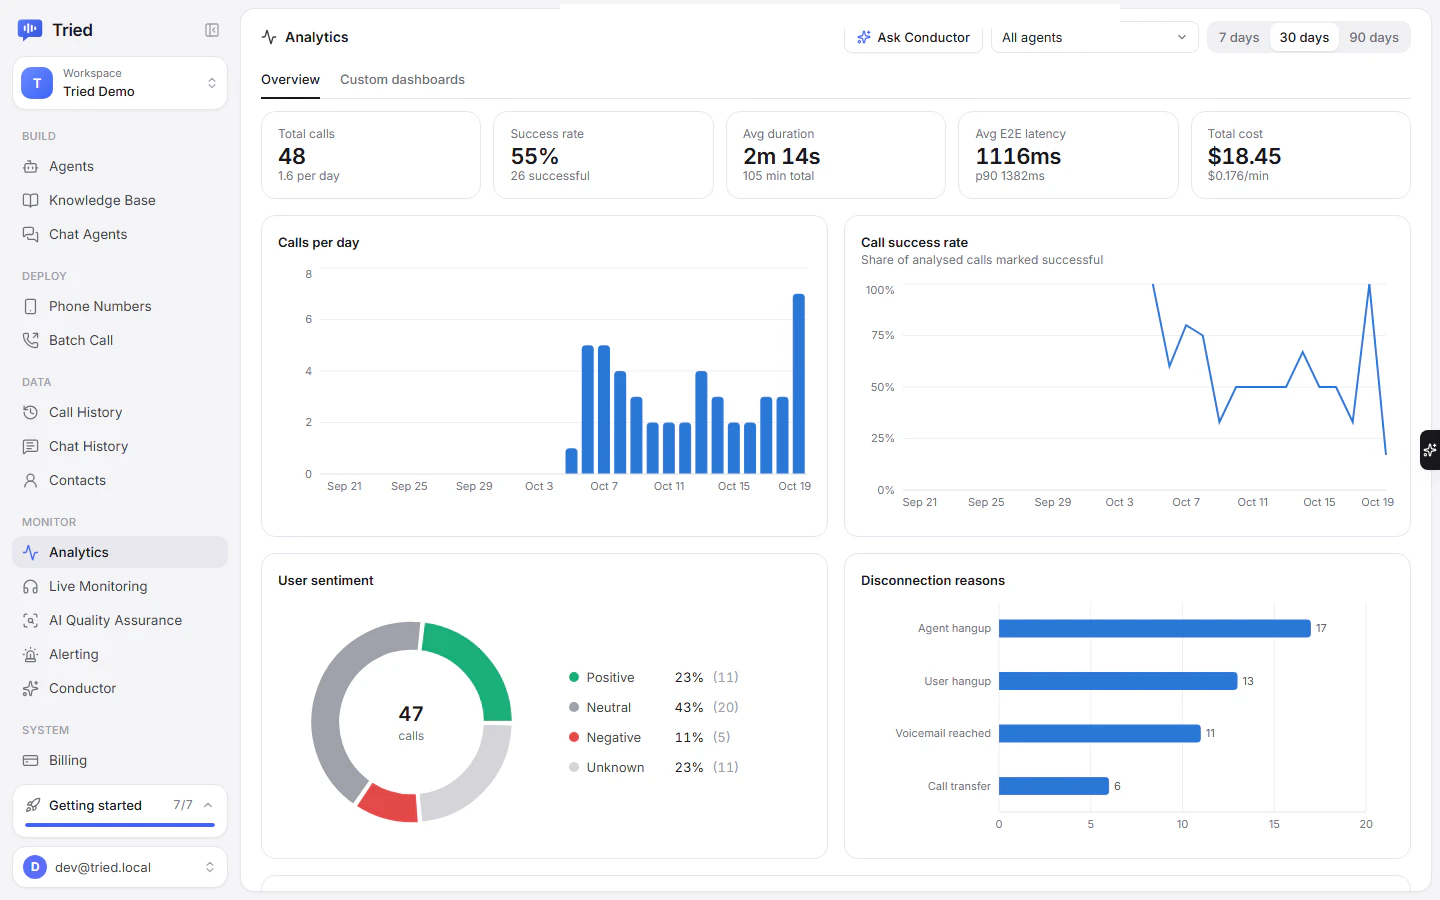Click the Agent hangup bar
Screen dimensions: 1440x900
[x=1154, y=628]
